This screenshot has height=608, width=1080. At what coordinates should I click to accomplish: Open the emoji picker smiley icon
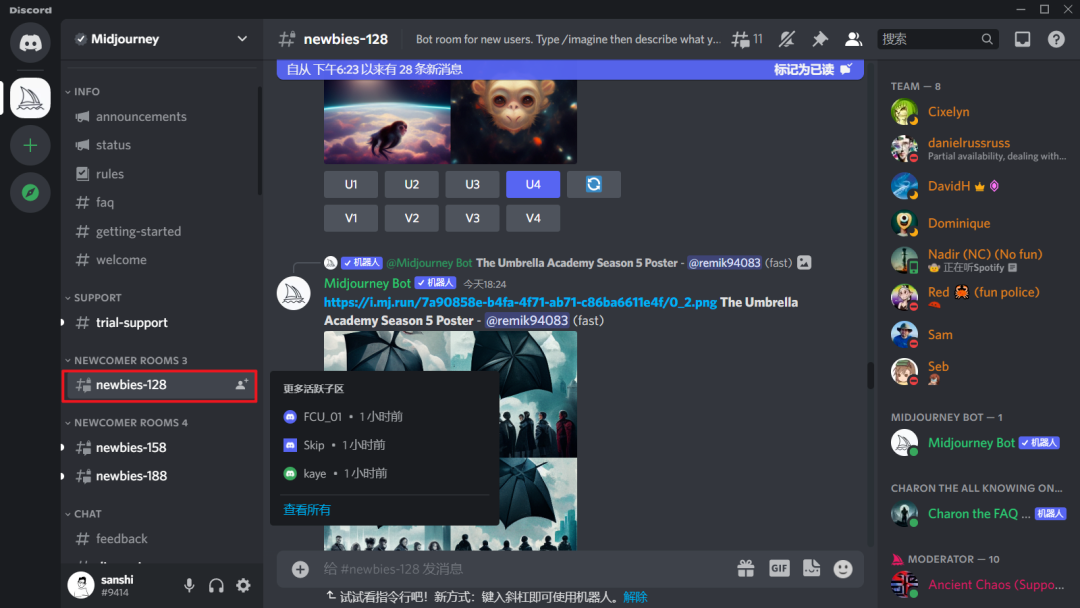point(843,568)
